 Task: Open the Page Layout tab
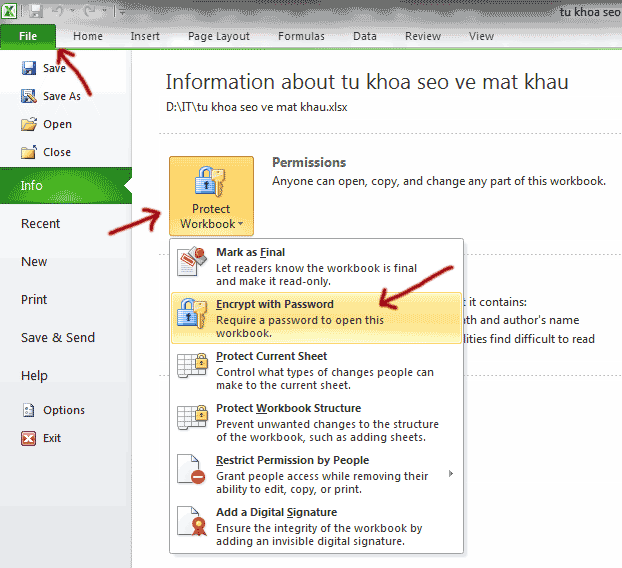(x=219, y=36)
